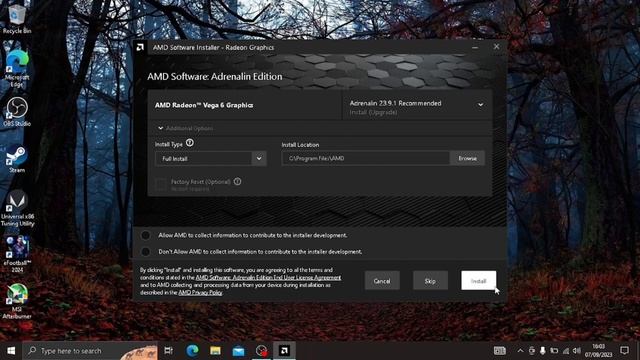Open the clock and date in the taskbar
640x360 pixels.
pos(598,351)
